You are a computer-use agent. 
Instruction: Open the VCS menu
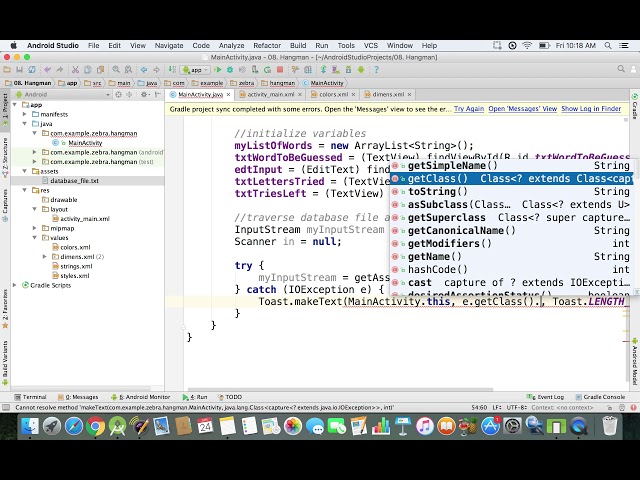(x=371, y=46)
